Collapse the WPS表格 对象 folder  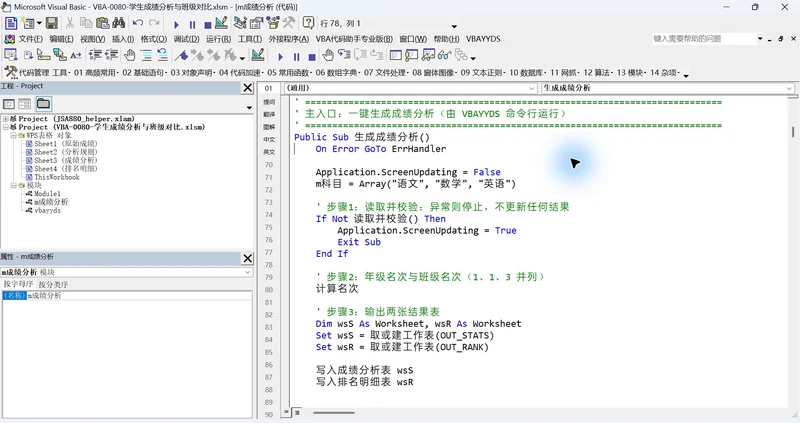coord(14,135)
